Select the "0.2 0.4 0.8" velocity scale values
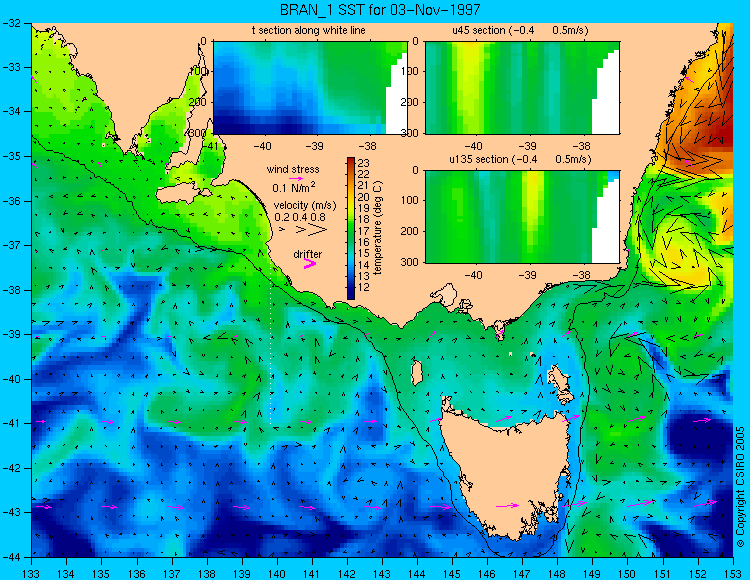The width and height of the screenshot is (750, 580). (300, 218)
